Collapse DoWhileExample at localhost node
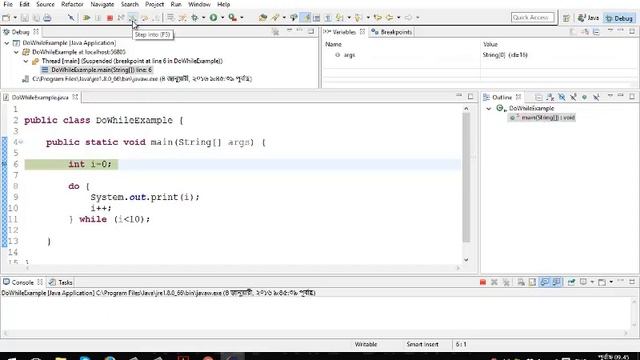The width and height of the screenshot is (640, 360). [x=16, y=52]
